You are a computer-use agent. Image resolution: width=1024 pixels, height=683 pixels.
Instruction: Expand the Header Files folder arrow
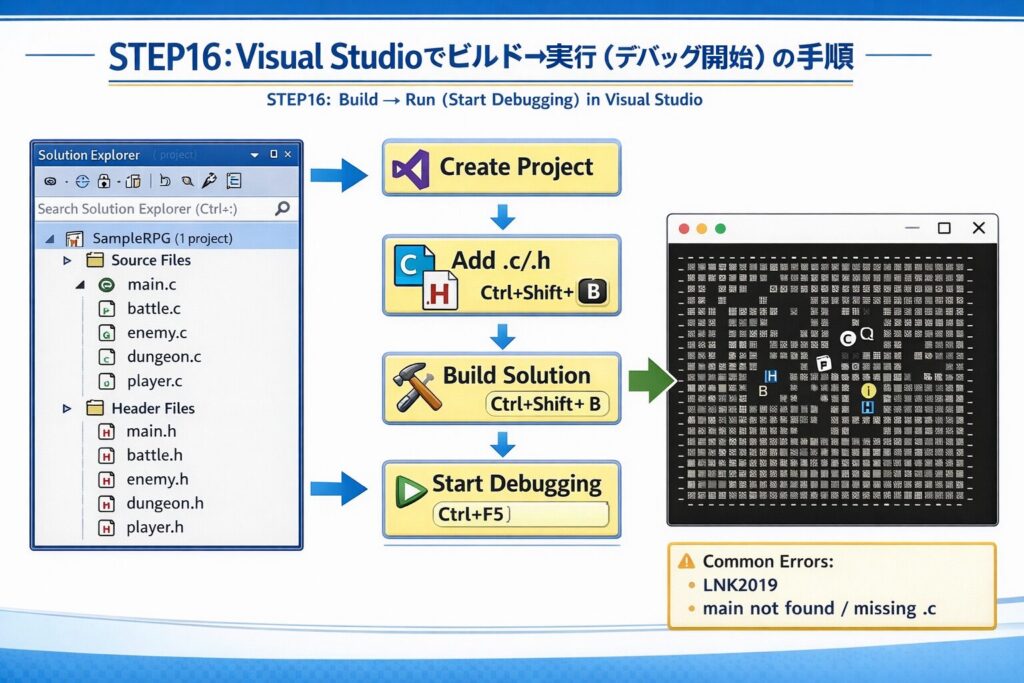(68, 408)
